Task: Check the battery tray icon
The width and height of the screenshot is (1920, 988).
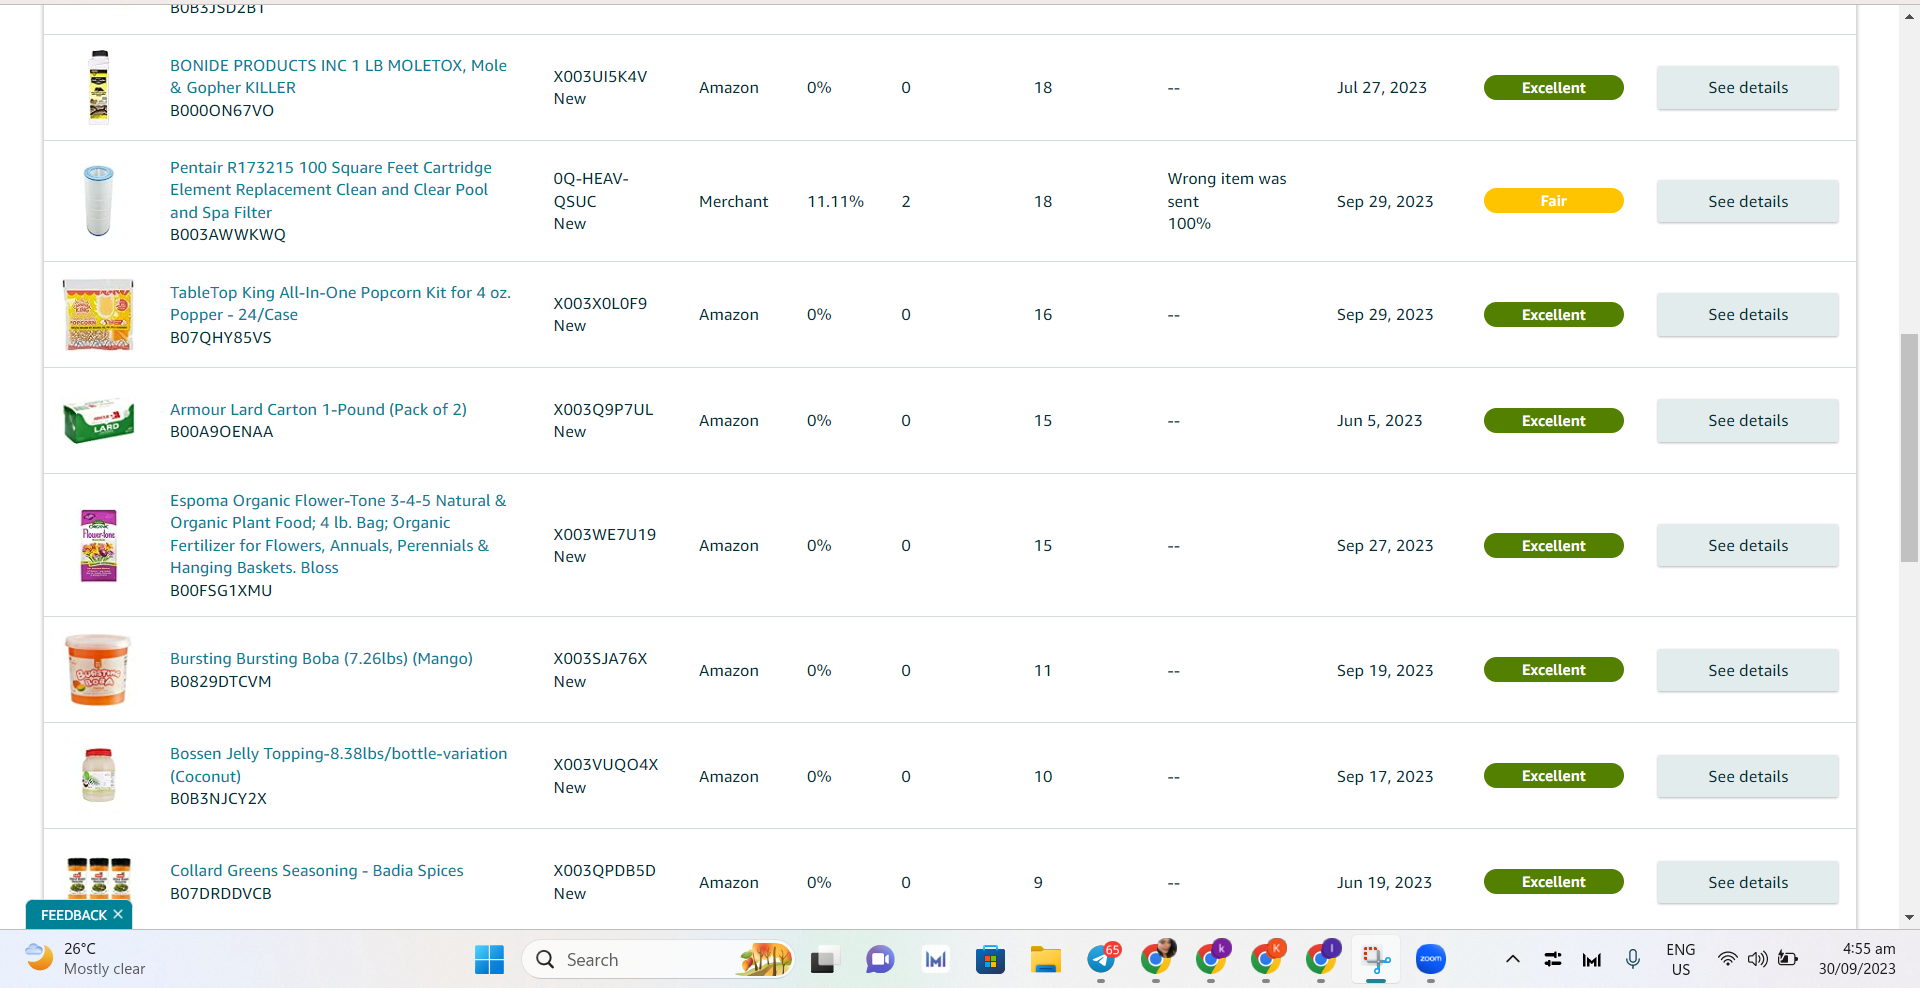Action: [x=1788, y=960]
